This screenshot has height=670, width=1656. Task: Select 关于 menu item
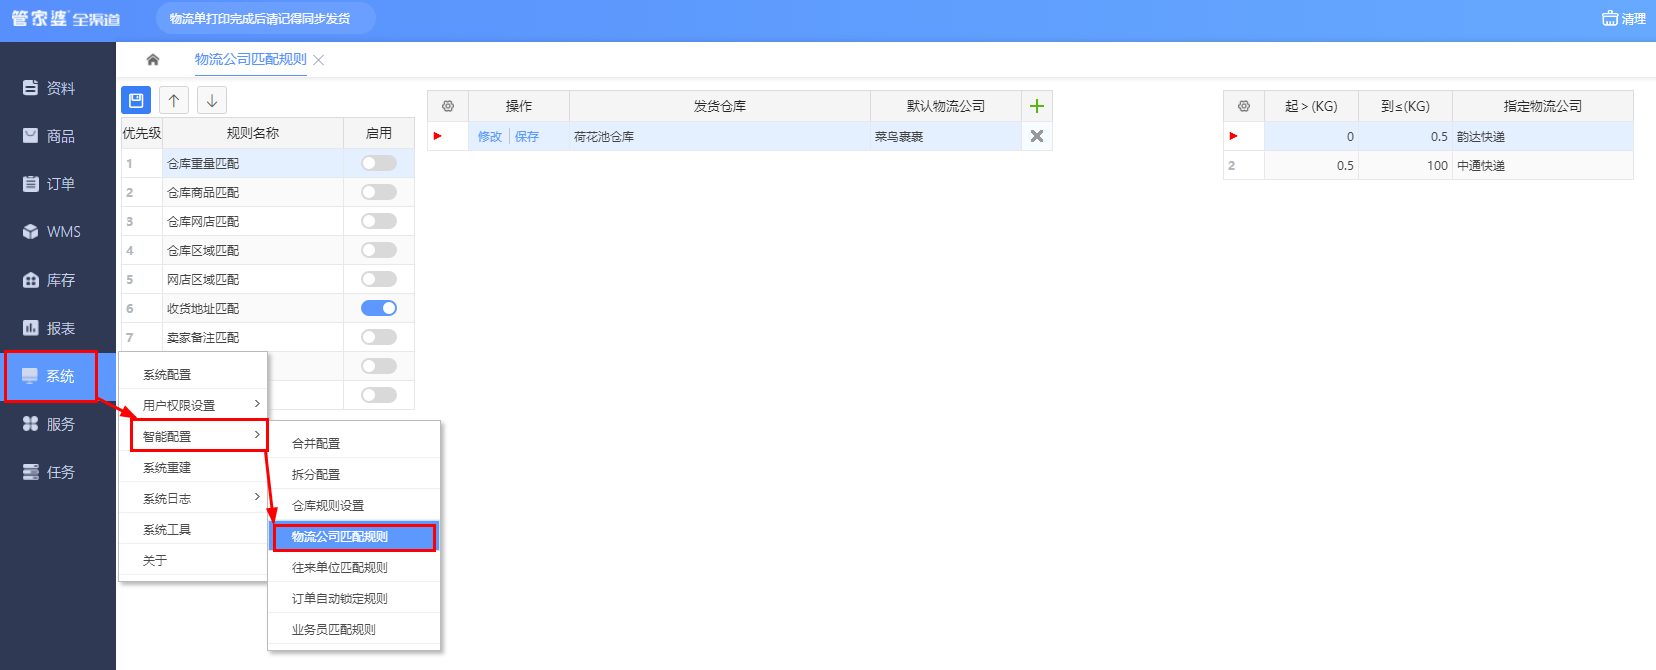193,560
